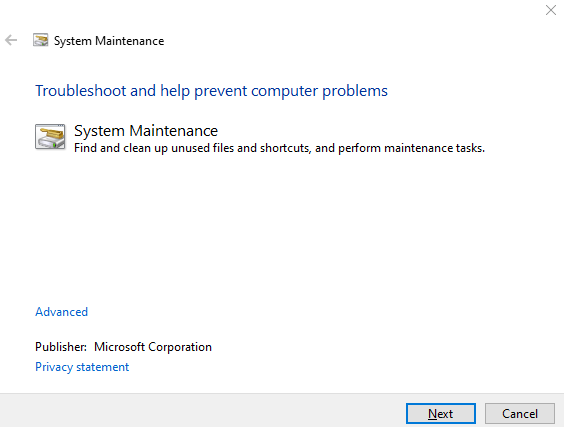
Task: Click Next to start troubleshooting
Action: [441, 414]
